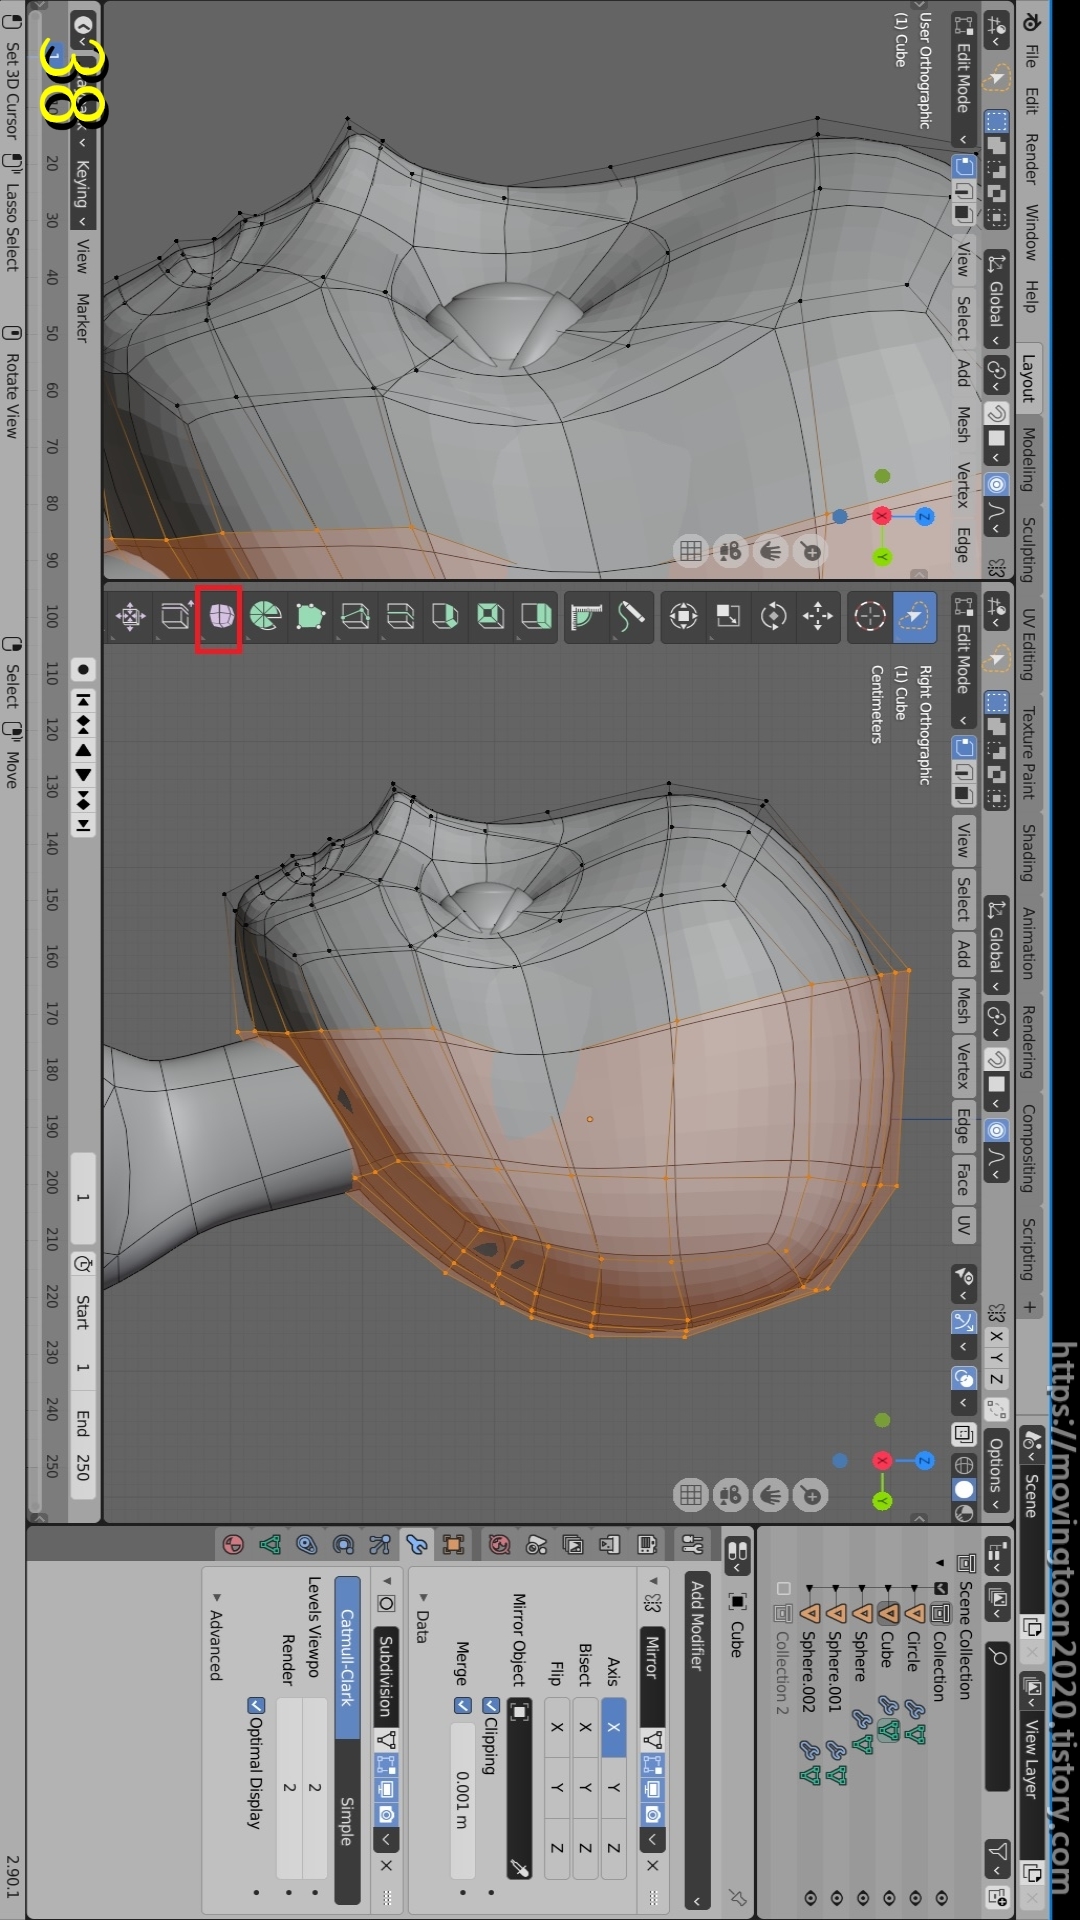The width and height of the screenshot is (1080, 1920).
Task: Open the Render properties tab
Action: tap(647, 1545)
